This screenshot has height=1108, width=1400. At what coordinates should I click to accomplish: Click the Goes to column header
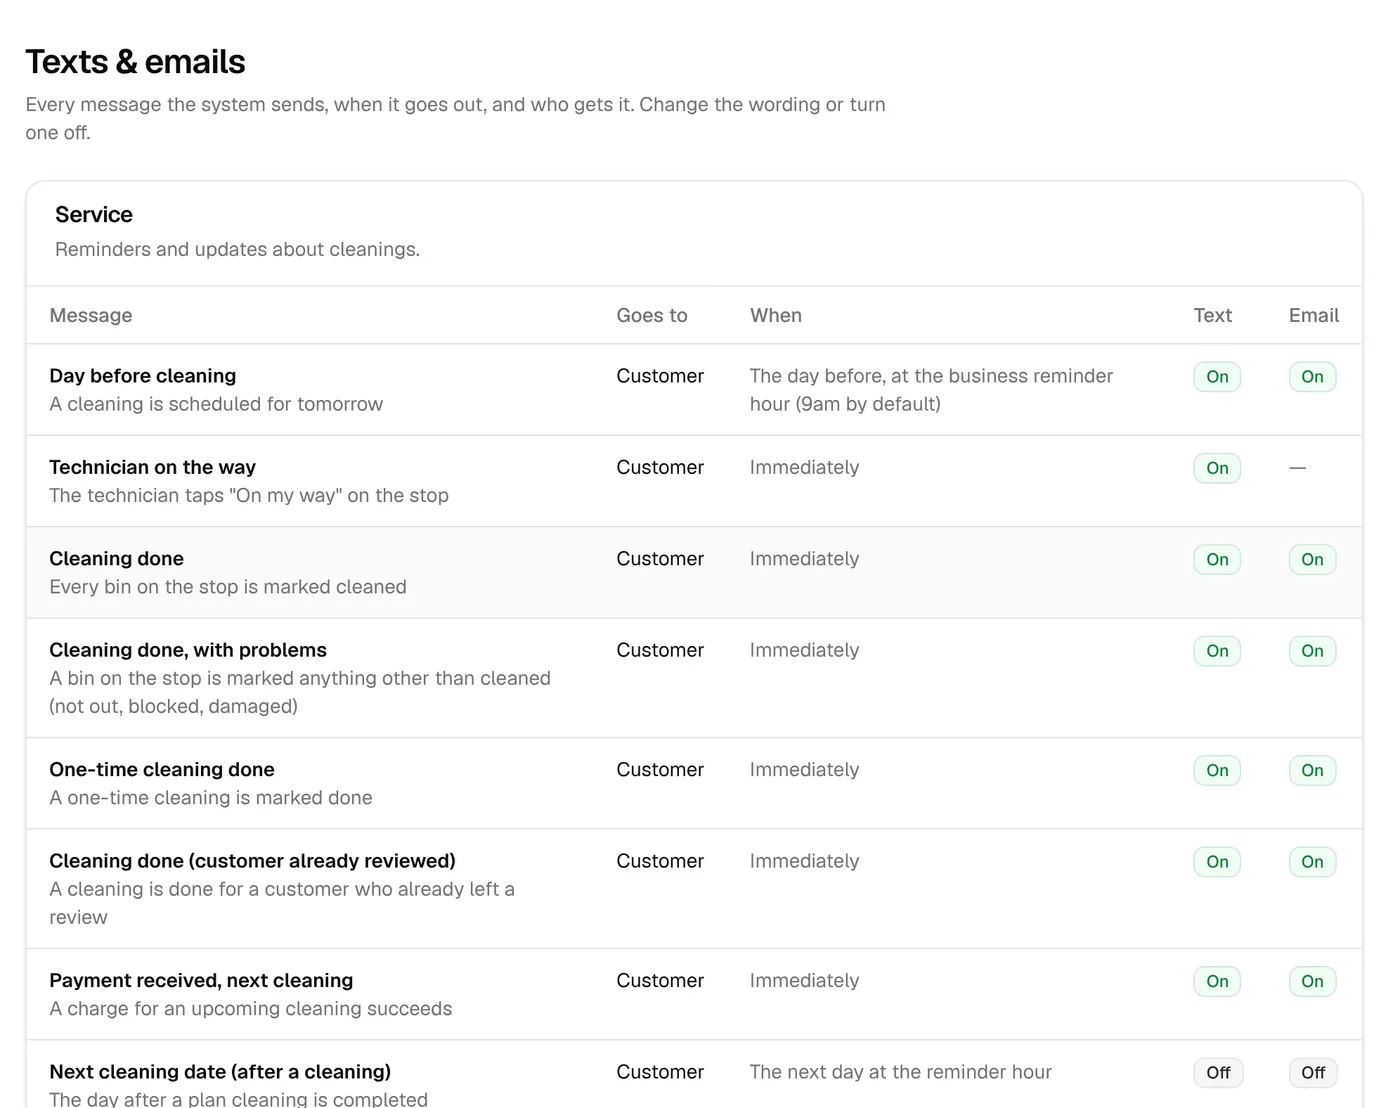pos(652,316)
